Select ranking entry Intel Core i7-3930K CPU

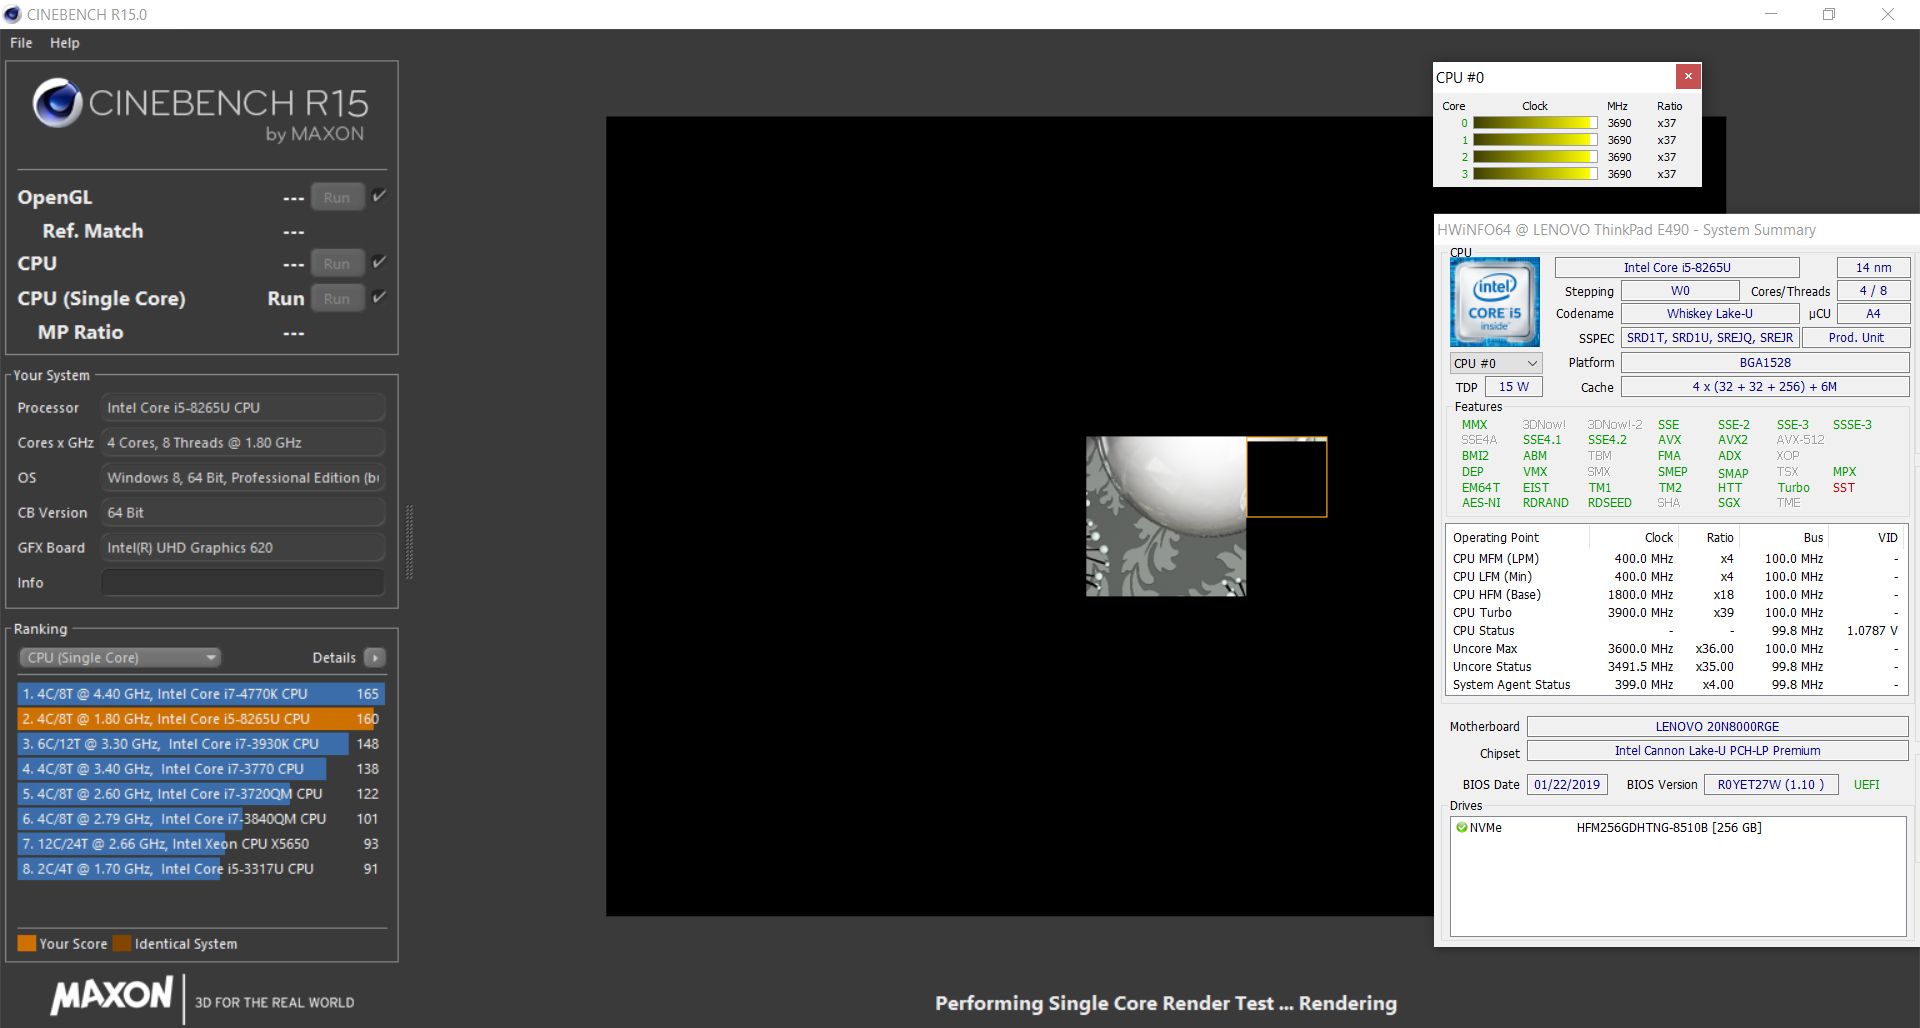tap(201, 744)
